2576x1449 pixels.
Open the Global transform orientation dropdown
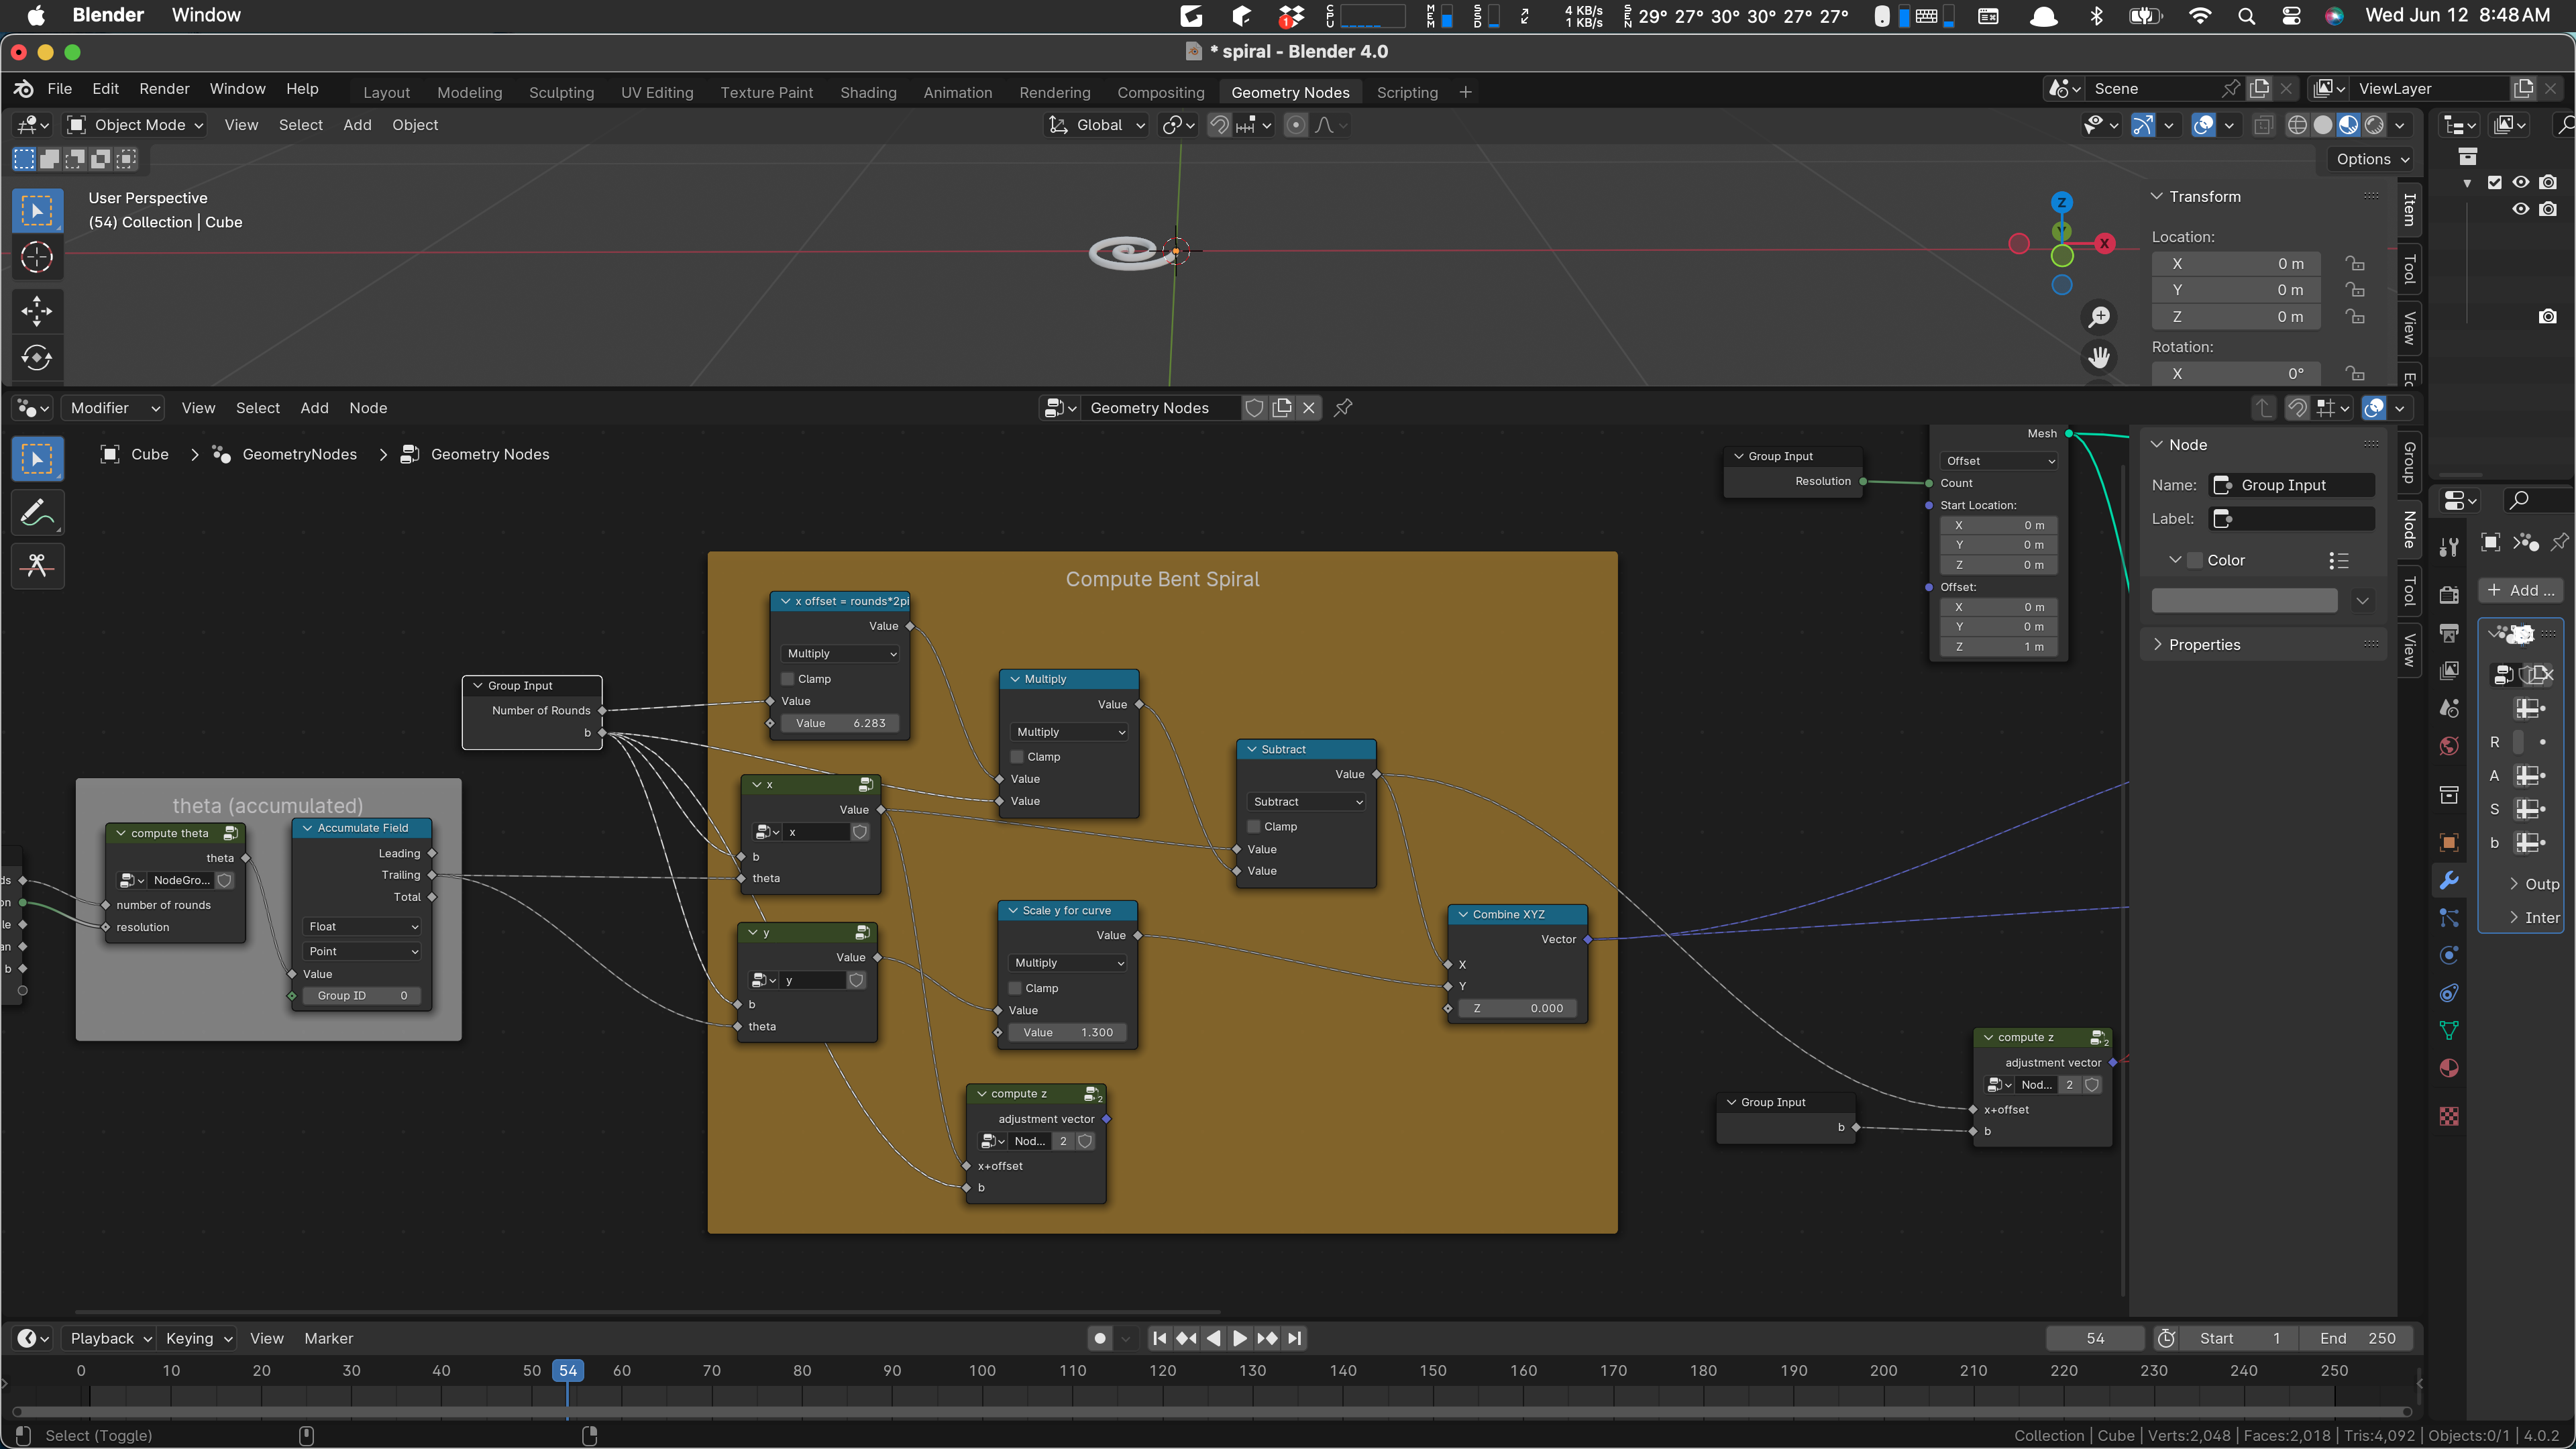pyautogui.click(x=1097, y=125)
